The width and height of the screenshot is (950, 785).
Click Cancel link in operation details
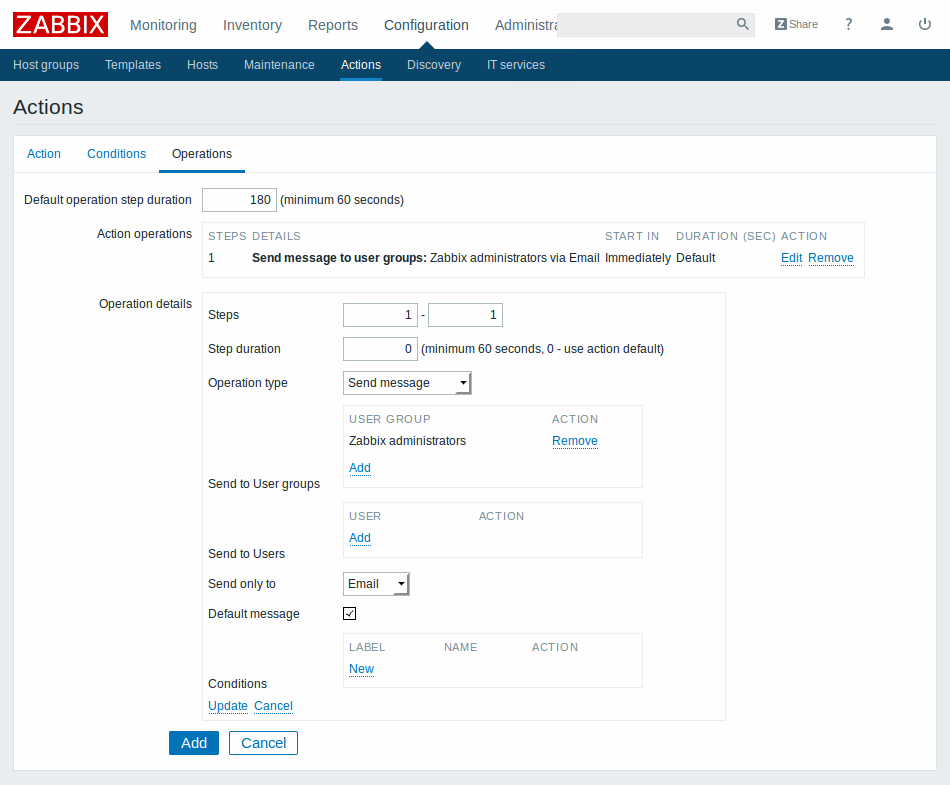[x=273, y=706]
